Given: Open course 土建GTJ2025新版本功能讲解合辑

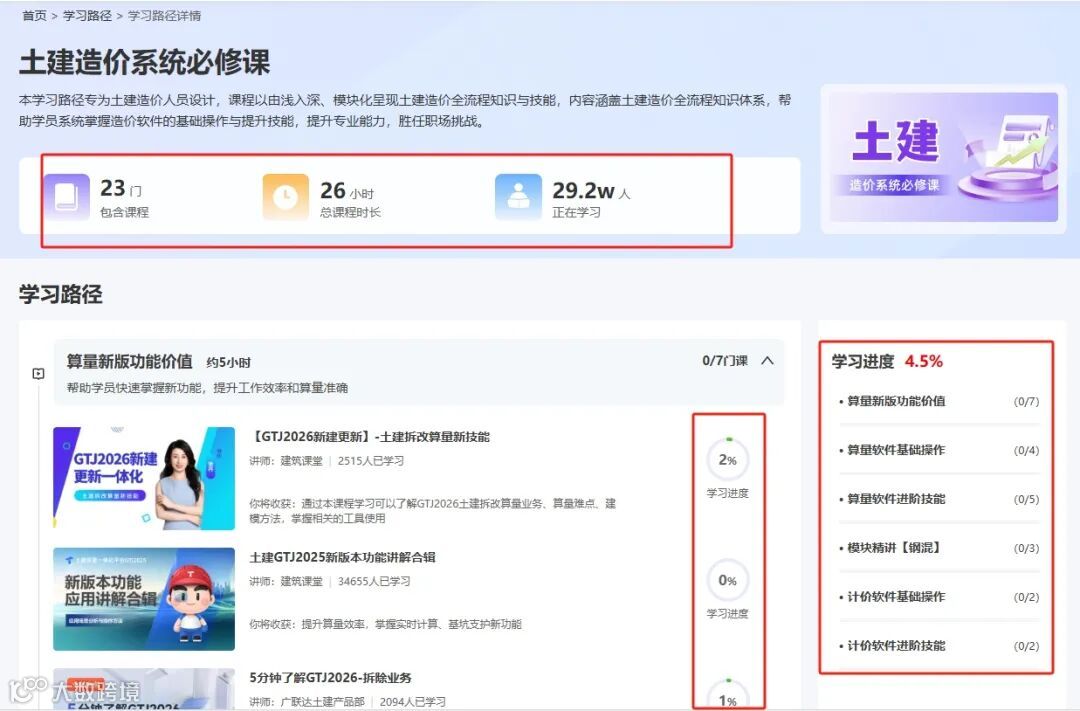Looking at the screenshot, I should 342,557.
